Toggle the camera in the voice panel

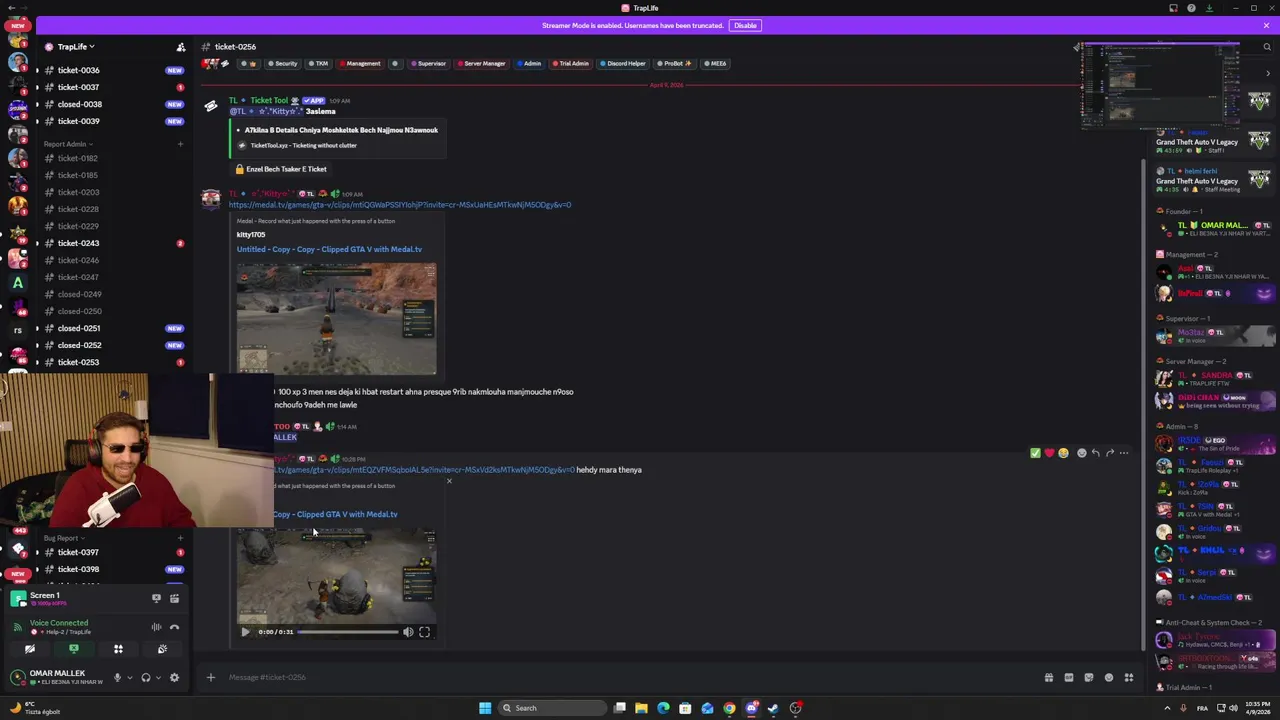tap(30, 649)
